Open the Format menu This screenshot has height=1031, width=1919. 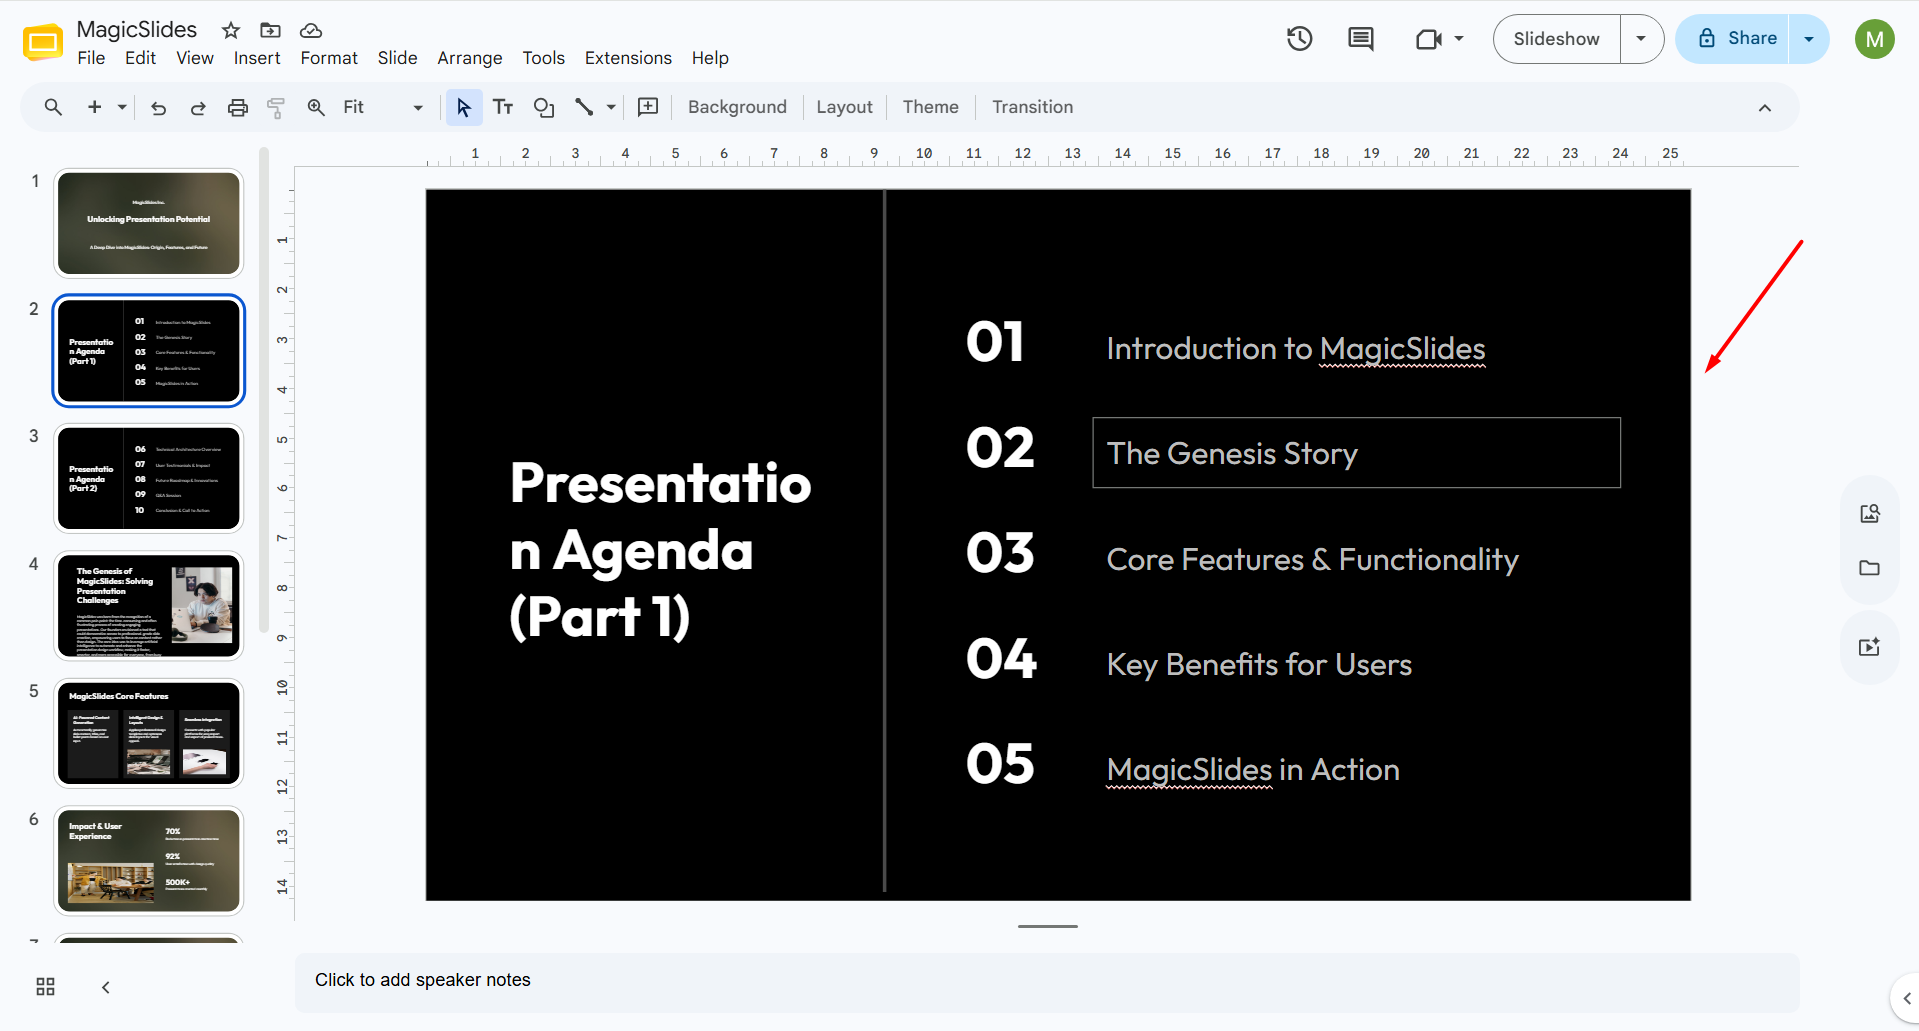(x=329, y=58)
